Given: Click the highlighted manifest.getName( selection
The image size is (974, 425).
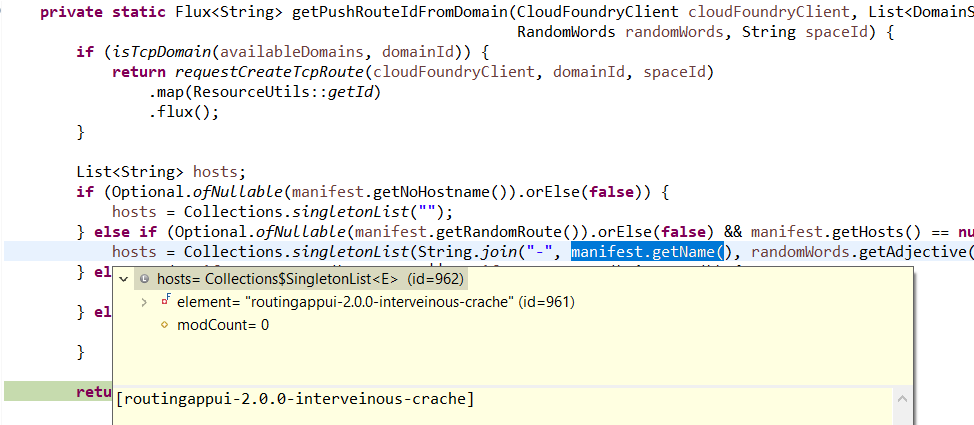Looking at the screenshot, I should (649, 252).
